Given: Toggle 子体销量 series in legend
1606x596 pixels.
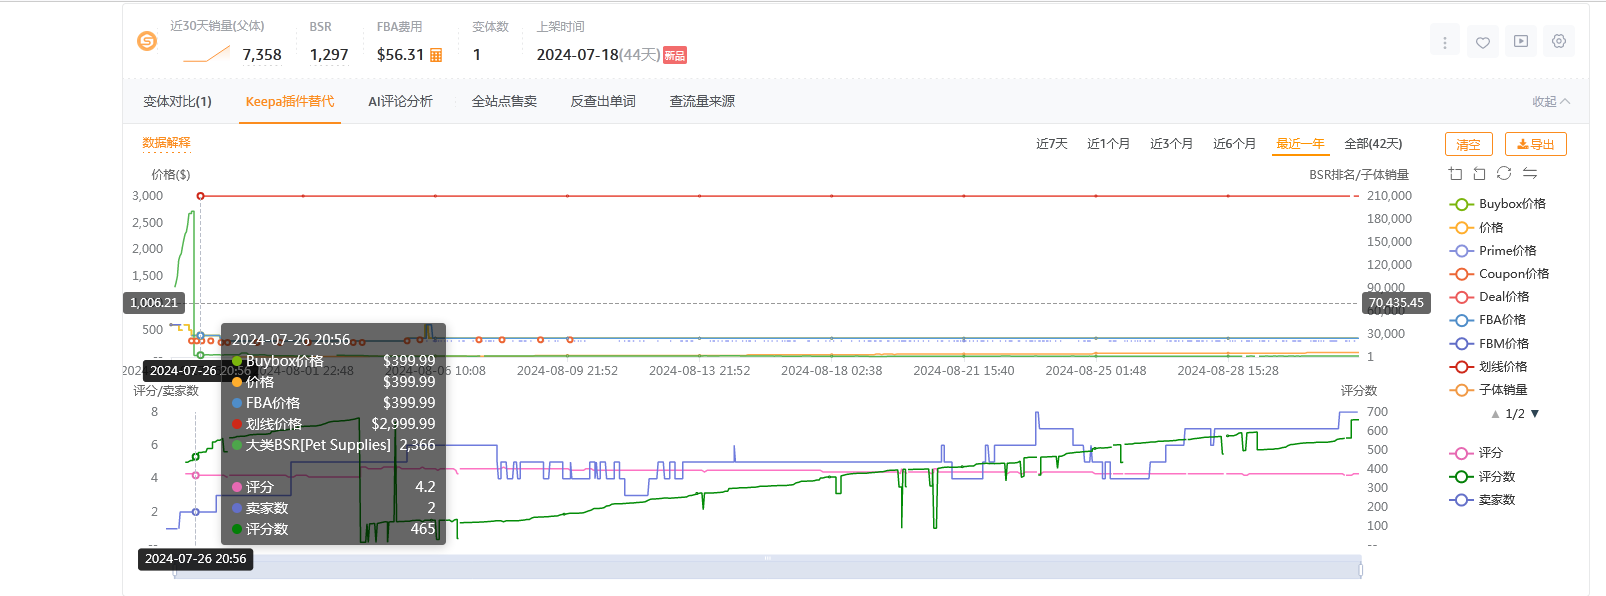Looking at the screenshot, I should (x=1488, y=390).
